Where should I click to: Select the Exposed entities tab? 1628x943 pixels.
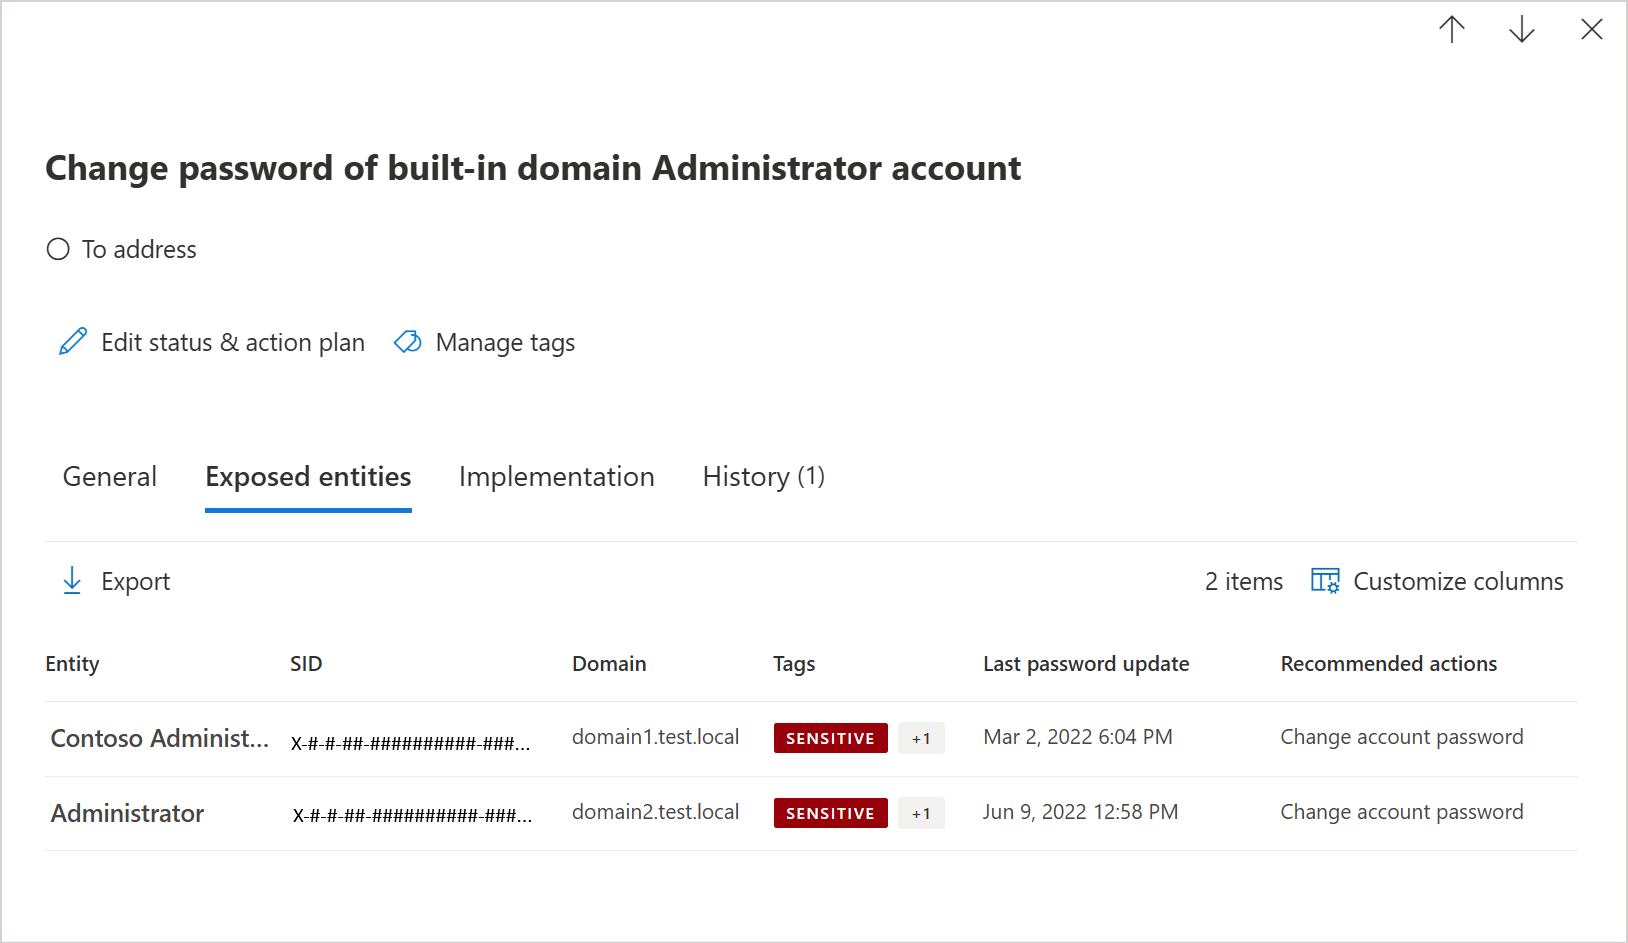[308, 477]
